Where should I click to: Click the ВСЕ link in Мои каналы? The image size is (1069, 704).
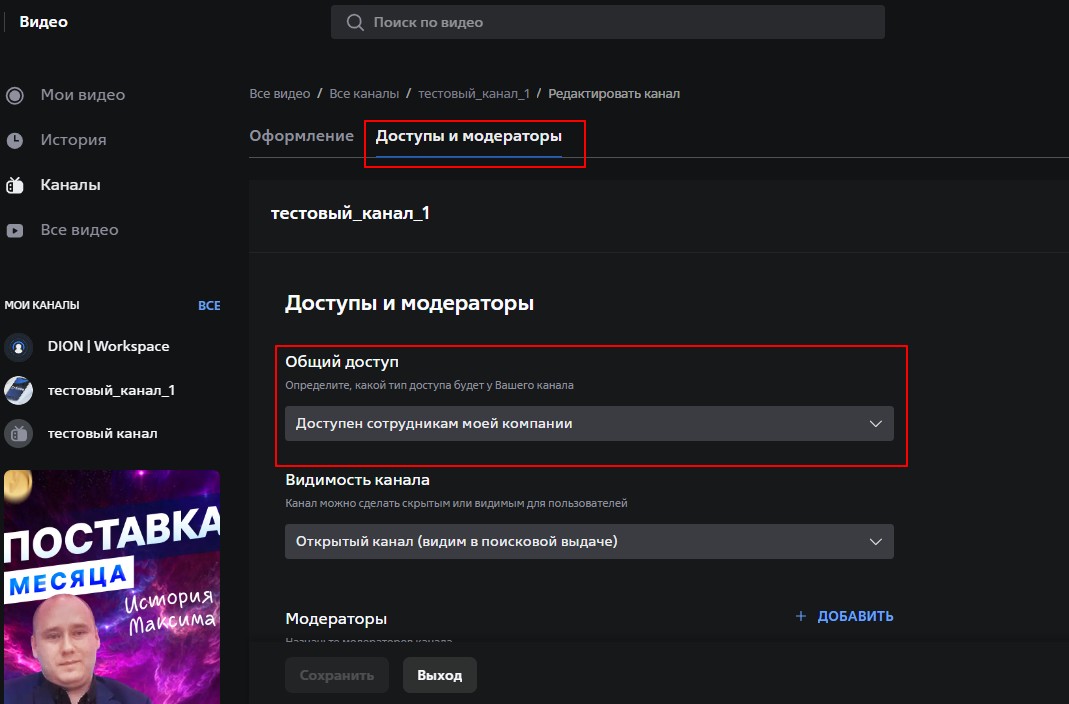209,305
